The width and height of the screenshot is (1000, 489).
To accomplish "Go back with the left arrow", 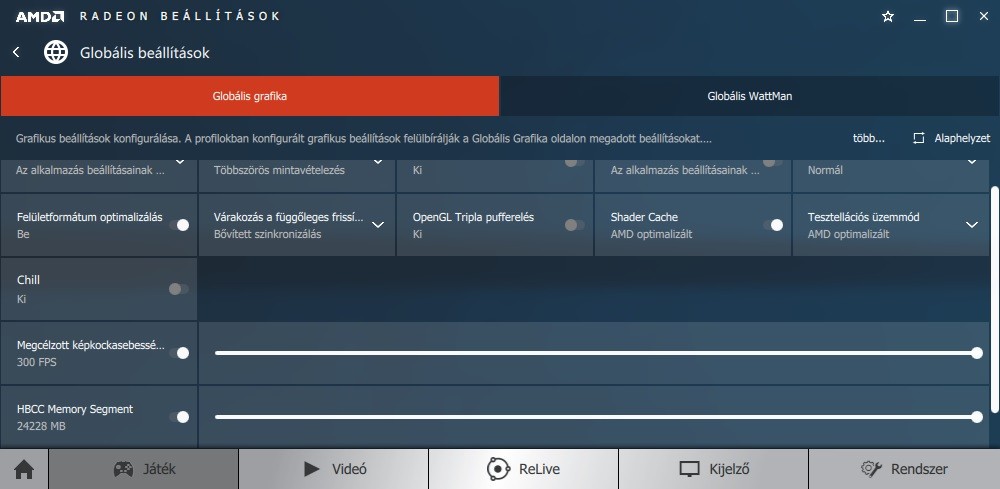I will (17, 52).
